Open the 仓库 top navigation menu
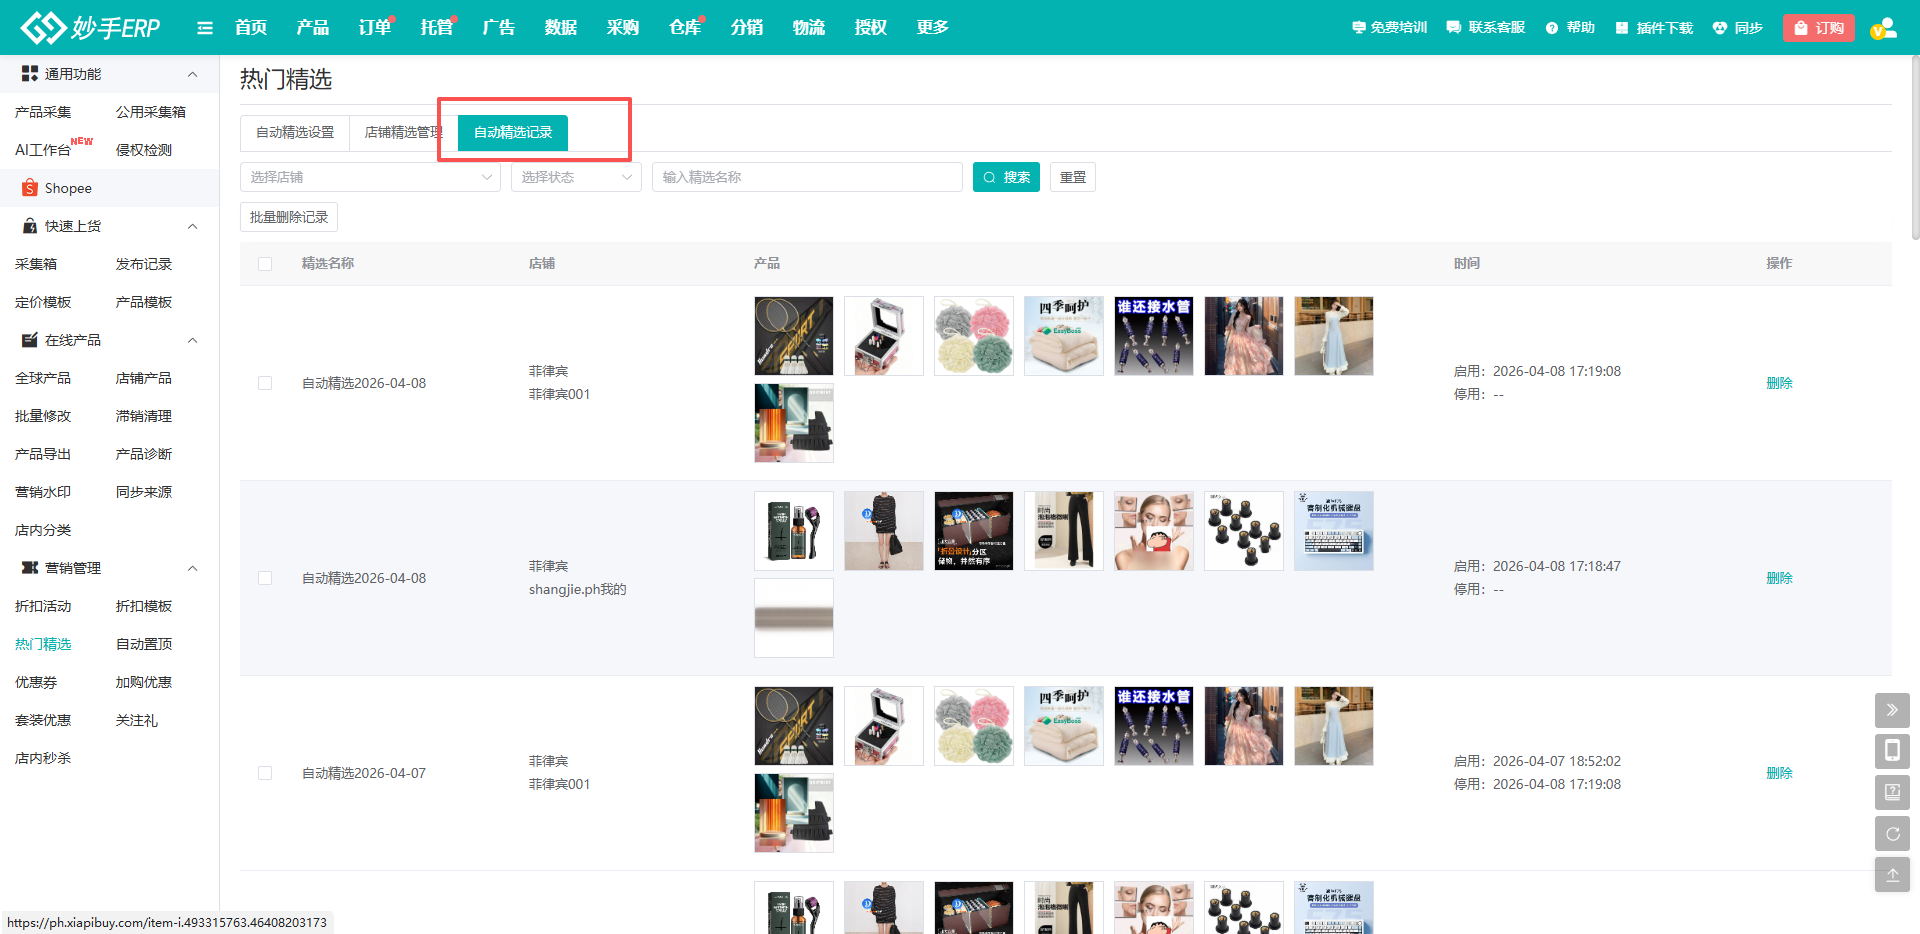Image resolution: width=1920 pixels, height=934 pixels. [x=685, y=27]
